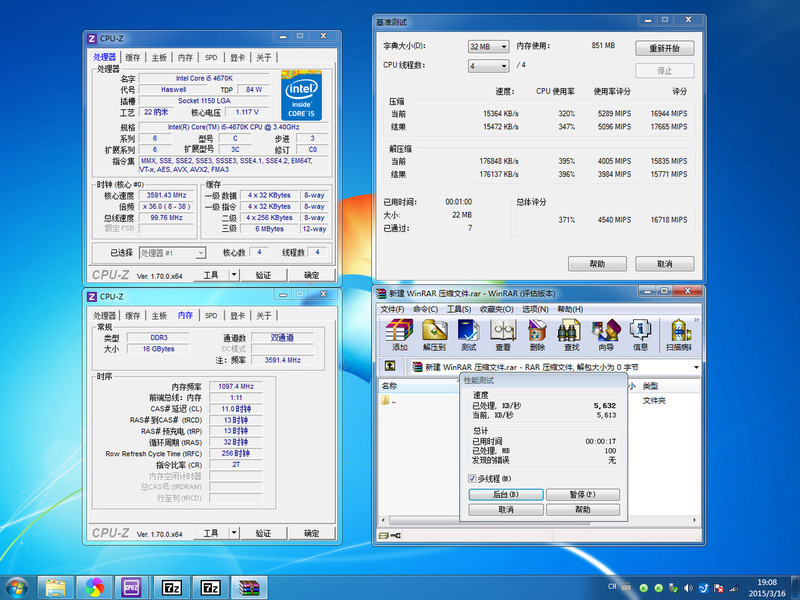Open the View (查看) toolbar icon

pos(502,332)
